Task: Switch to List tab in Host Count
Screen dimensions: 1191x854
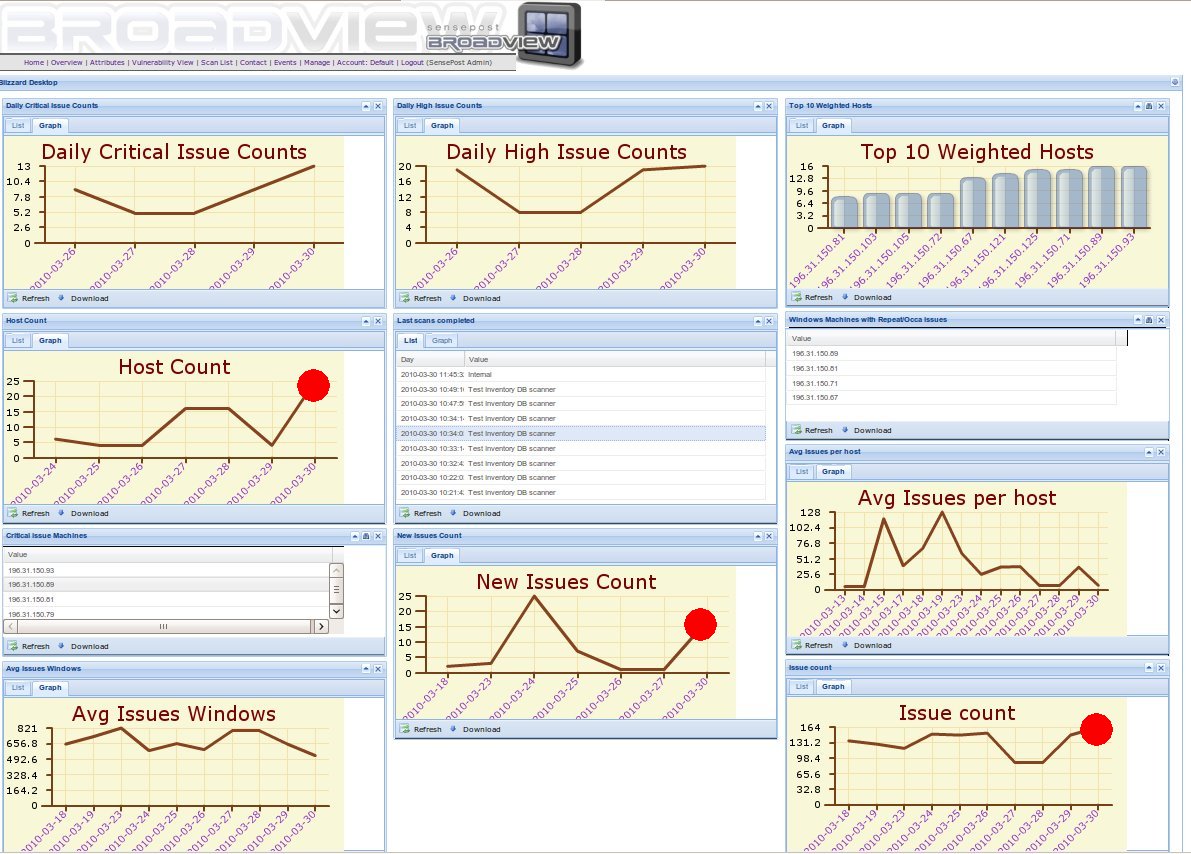Action: [18, 341]
